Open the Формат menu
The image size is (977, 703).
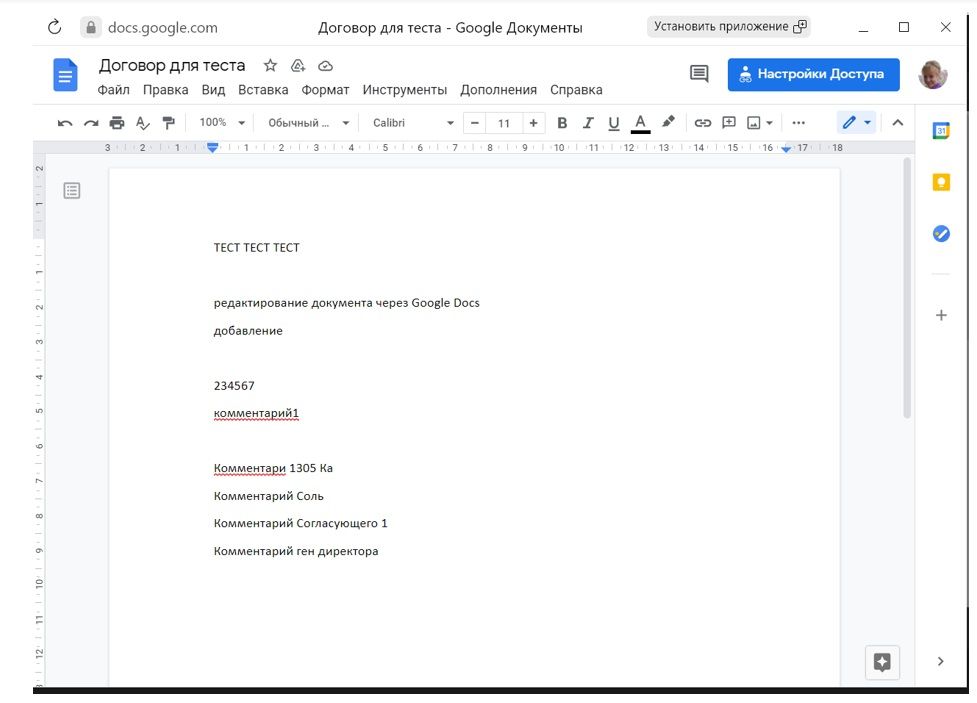pyautogui.click(x=325, y=90)
